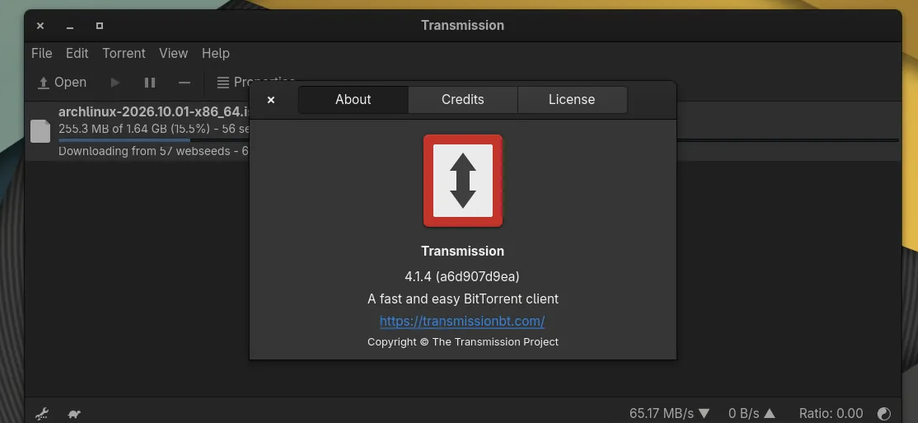The width and height of the screenshot is (918, 423).
Task: Close the Transmission main window
Action: tap(40, 26)
